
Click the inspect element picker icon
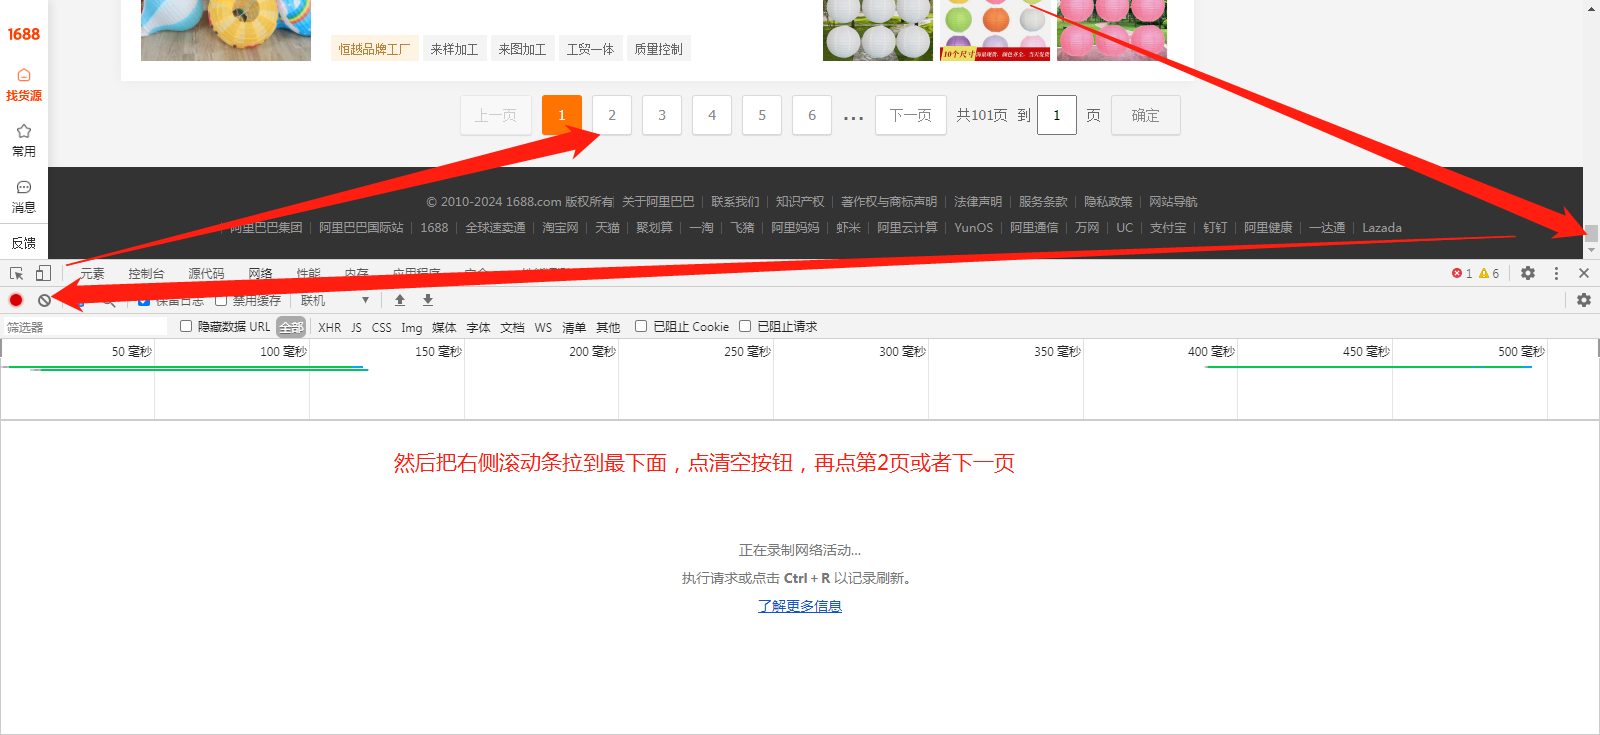[17, 273]
